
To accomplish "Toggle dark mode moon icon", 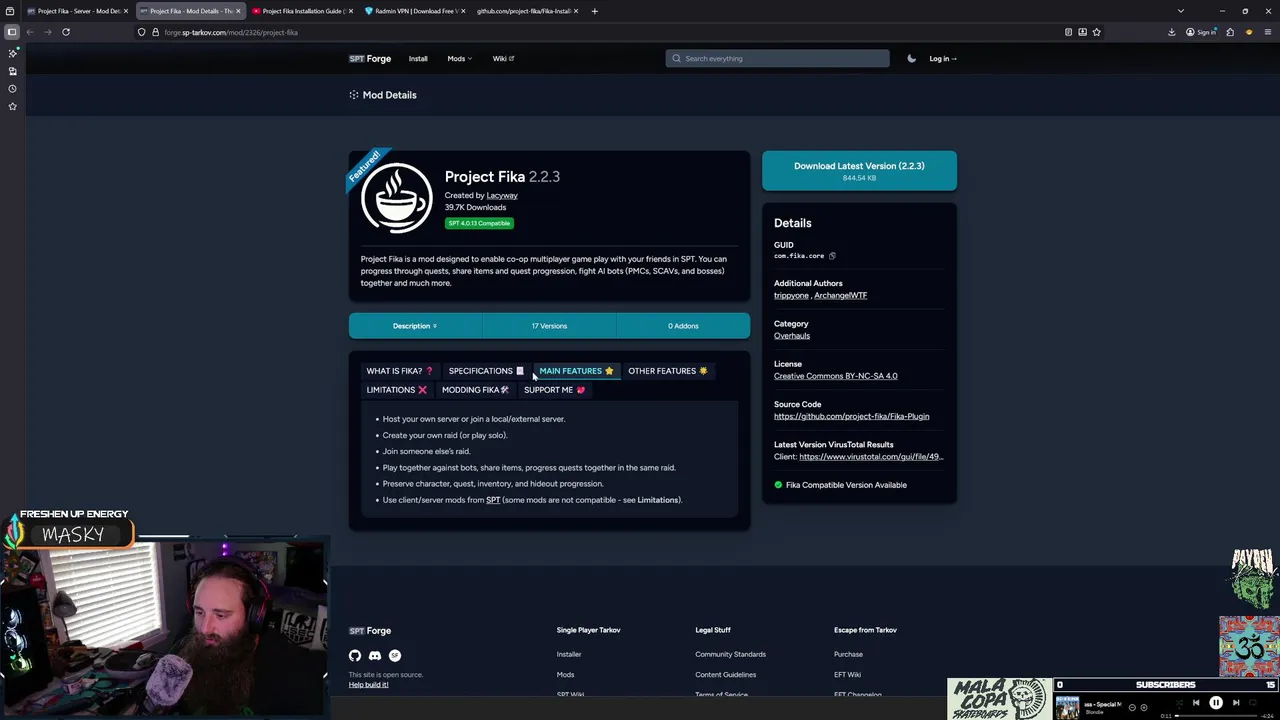I will tap(911, 58).
